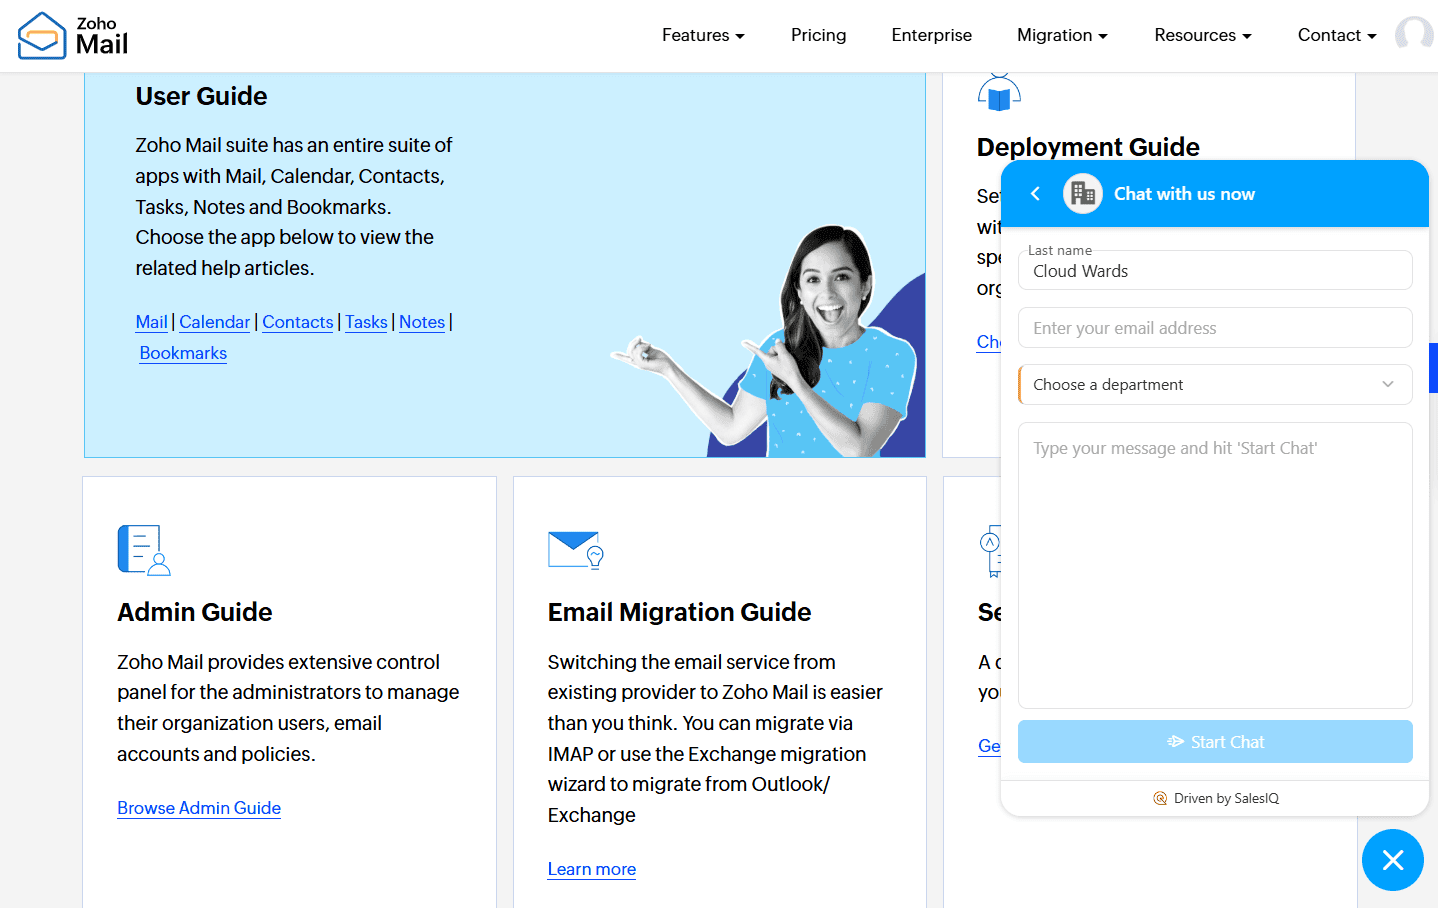1438x908 pixels.
Task: Click the company building icon in chat
Action: tap(1082, 194)
